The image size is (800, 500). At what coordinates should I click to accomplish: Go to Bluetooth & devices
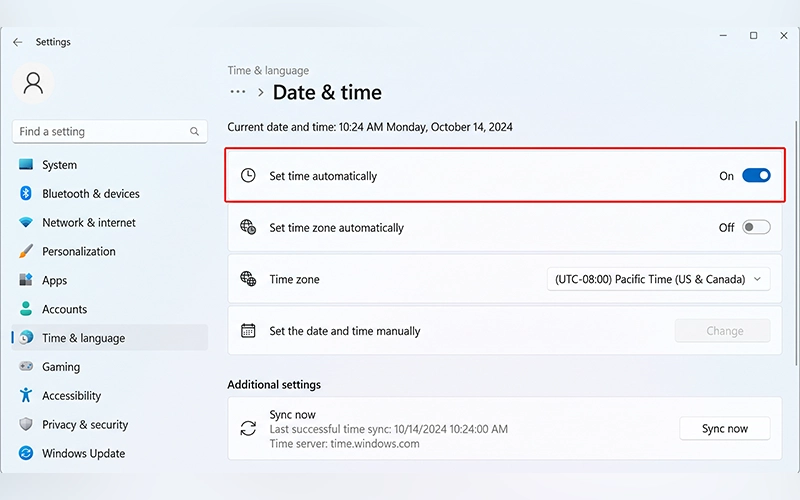pos(110,193)
